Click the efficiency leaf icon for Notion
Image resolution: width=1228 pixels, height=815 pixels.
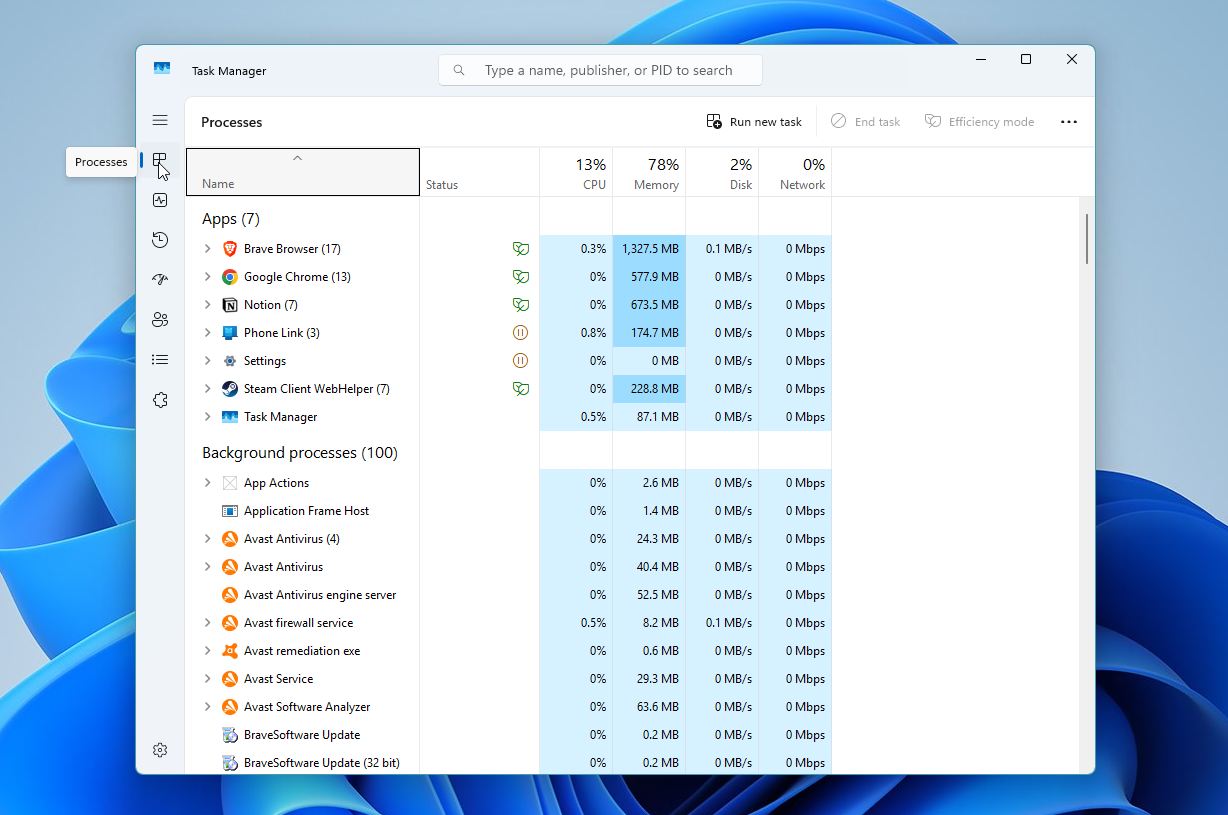point(520,305)
